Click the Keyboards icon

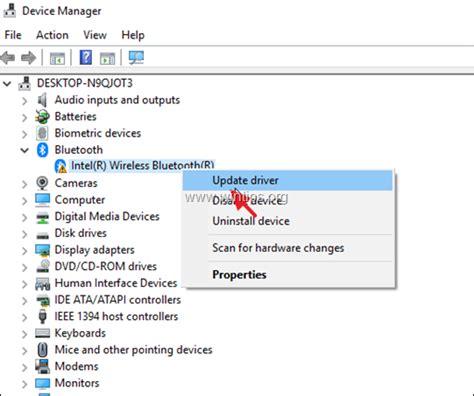coord(42,333)
